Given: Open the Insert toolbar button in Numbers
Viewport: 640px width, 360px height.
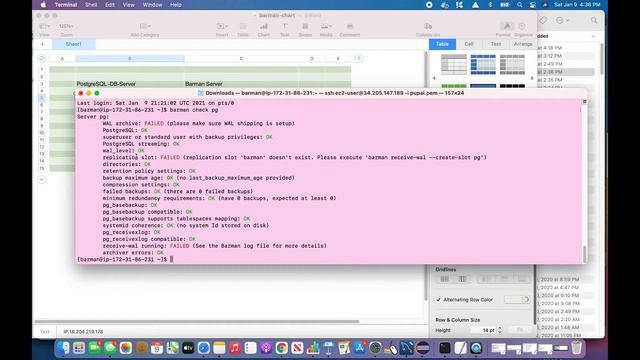Looking at the screenshot, I should 222,29.
